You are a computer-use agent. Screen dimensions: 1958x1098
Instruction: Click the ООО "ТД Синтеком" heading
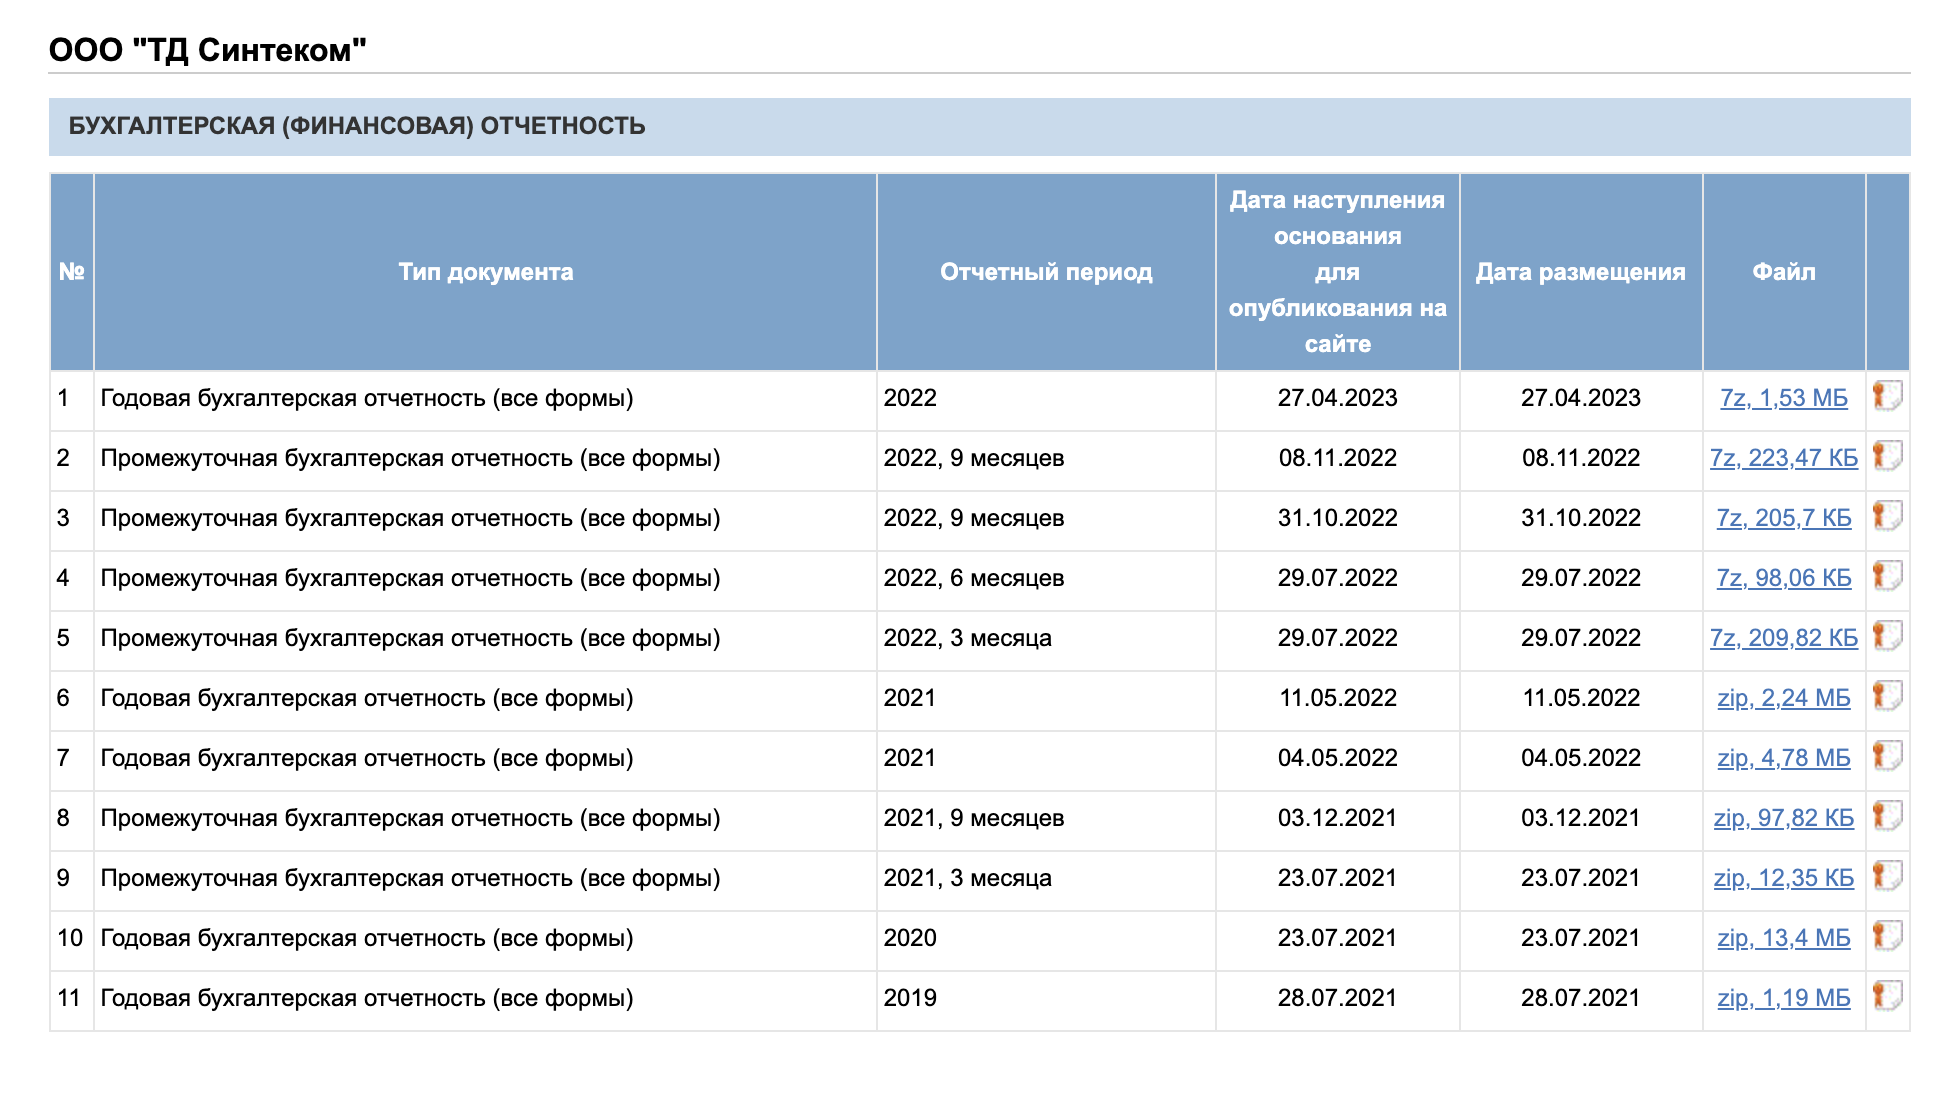pos(208,50)
